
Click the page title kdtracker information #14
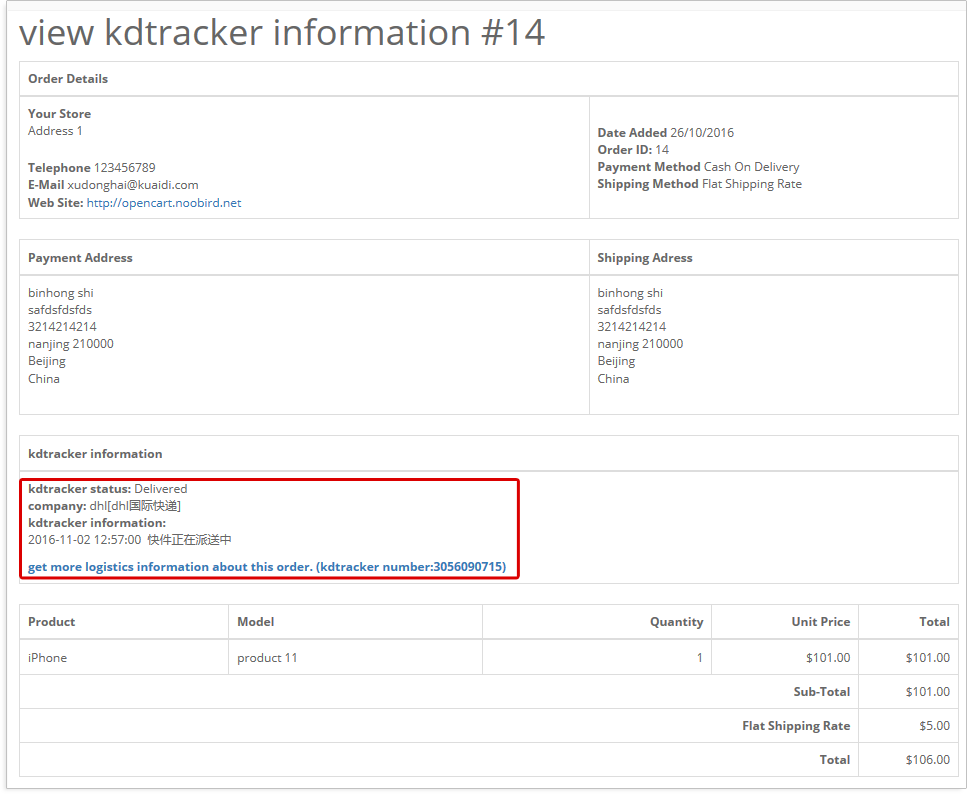pos(282,32)
